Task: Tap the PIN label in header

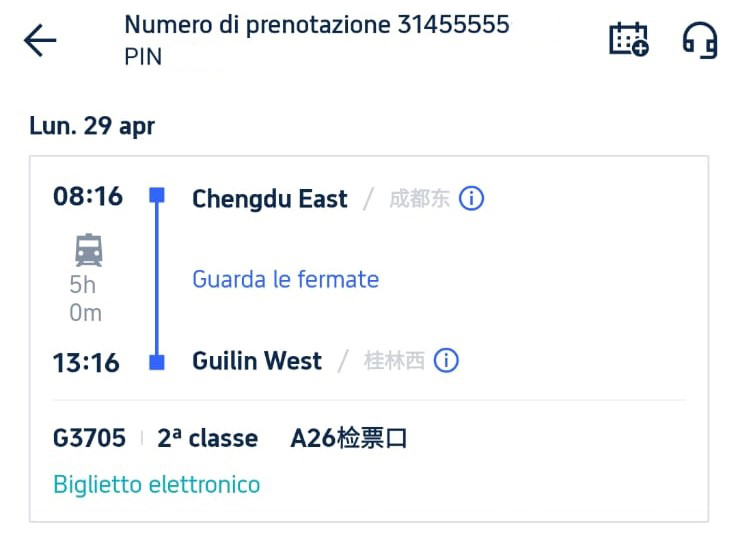Action: click(x=143, y=57)
